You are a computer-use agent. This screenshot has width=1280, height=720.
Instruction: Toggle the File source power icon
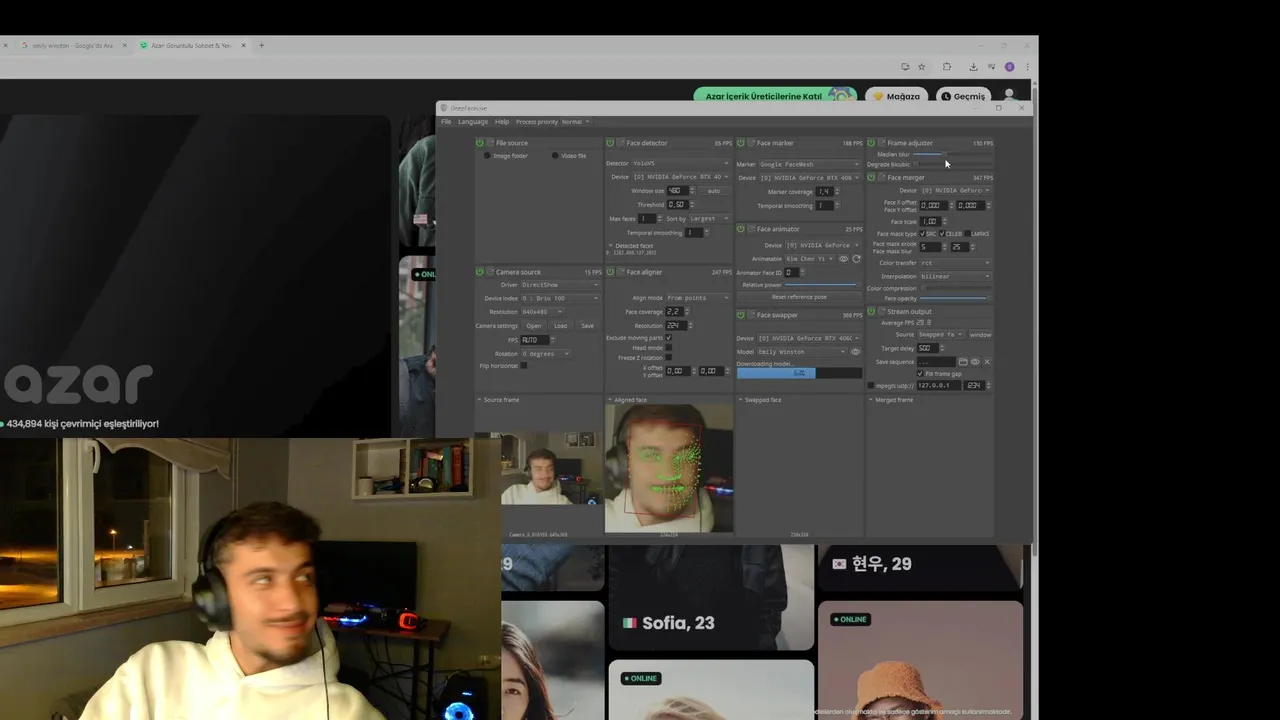[480, 143]
